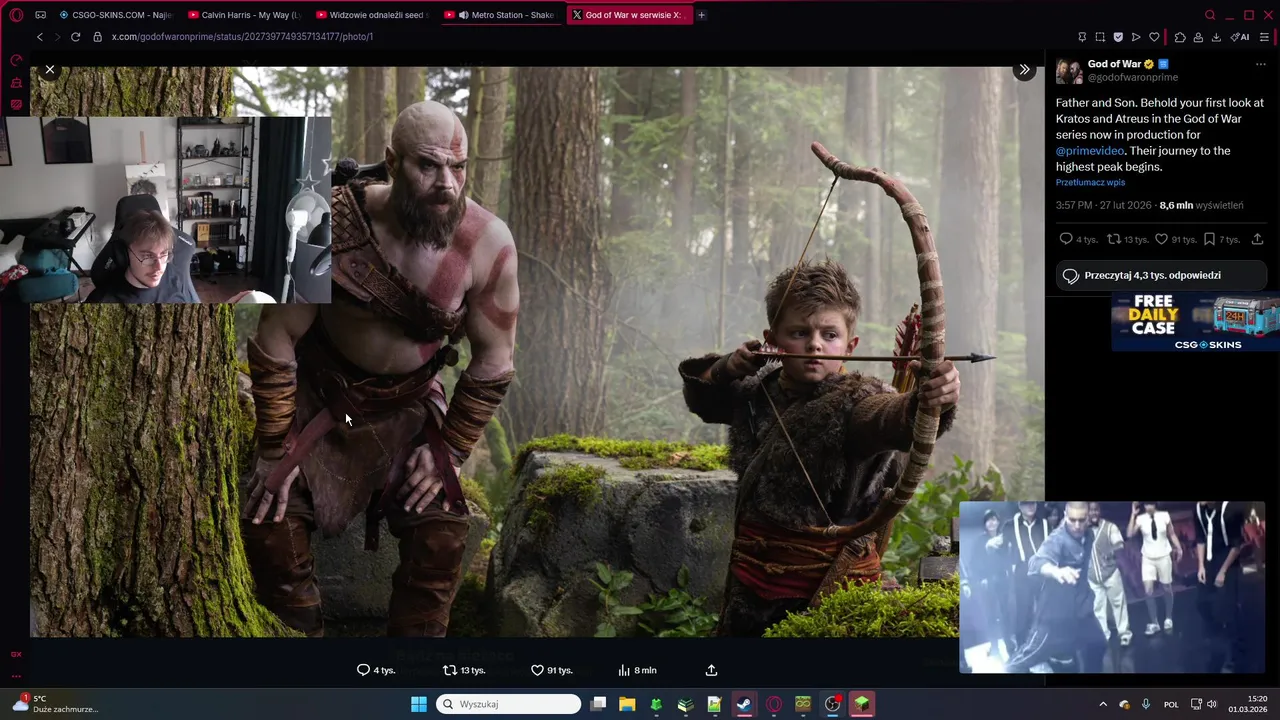Go back with browser back arrow
Viewport: 1280px width, 720px height.
coord(40,37)
